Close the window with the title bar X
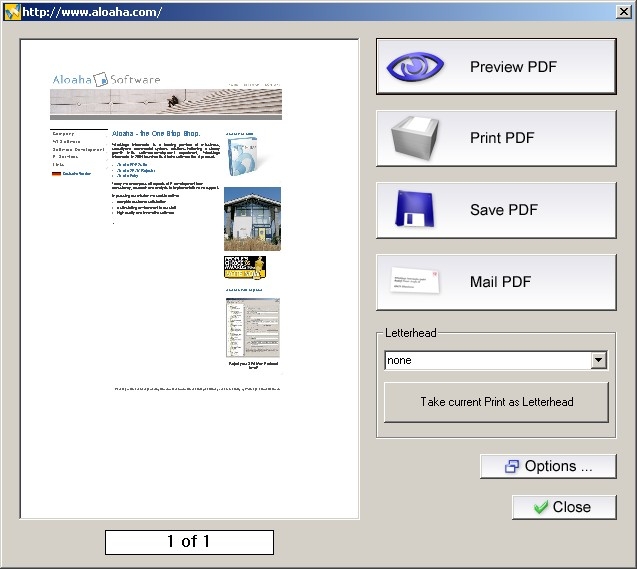 624,11
